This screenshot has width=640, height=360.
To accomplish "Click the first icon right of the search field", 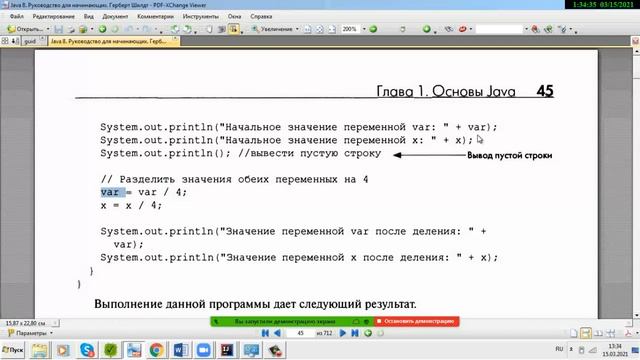I will (535, 29).
